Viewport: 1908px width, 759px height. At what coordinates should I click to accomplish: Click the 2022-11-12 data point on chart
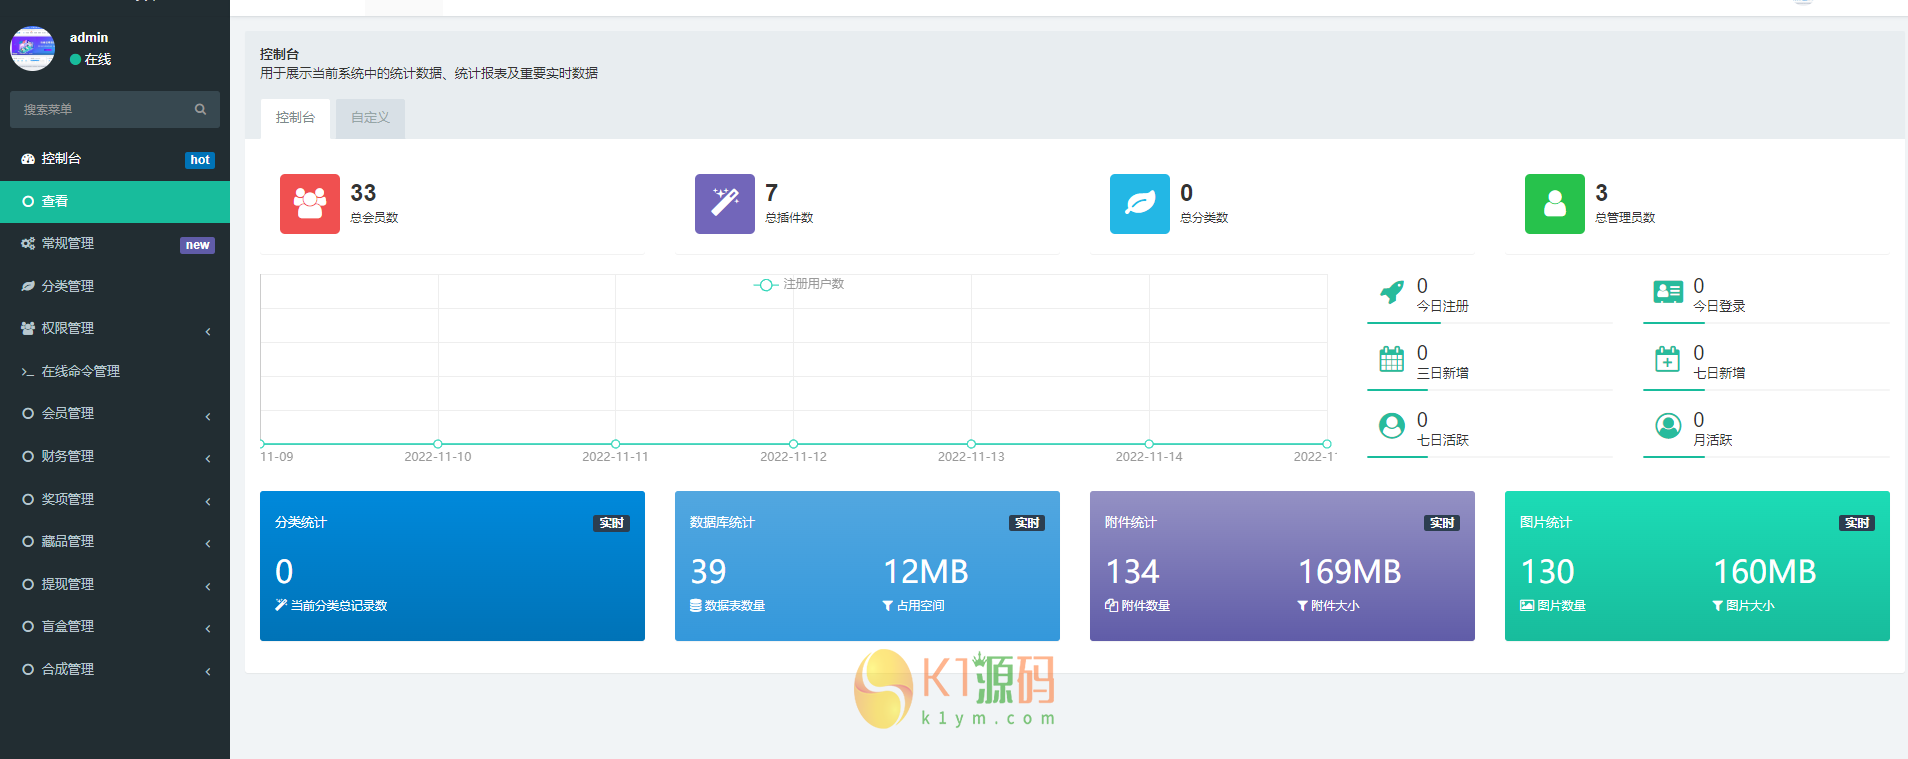[x=793, y=444]
